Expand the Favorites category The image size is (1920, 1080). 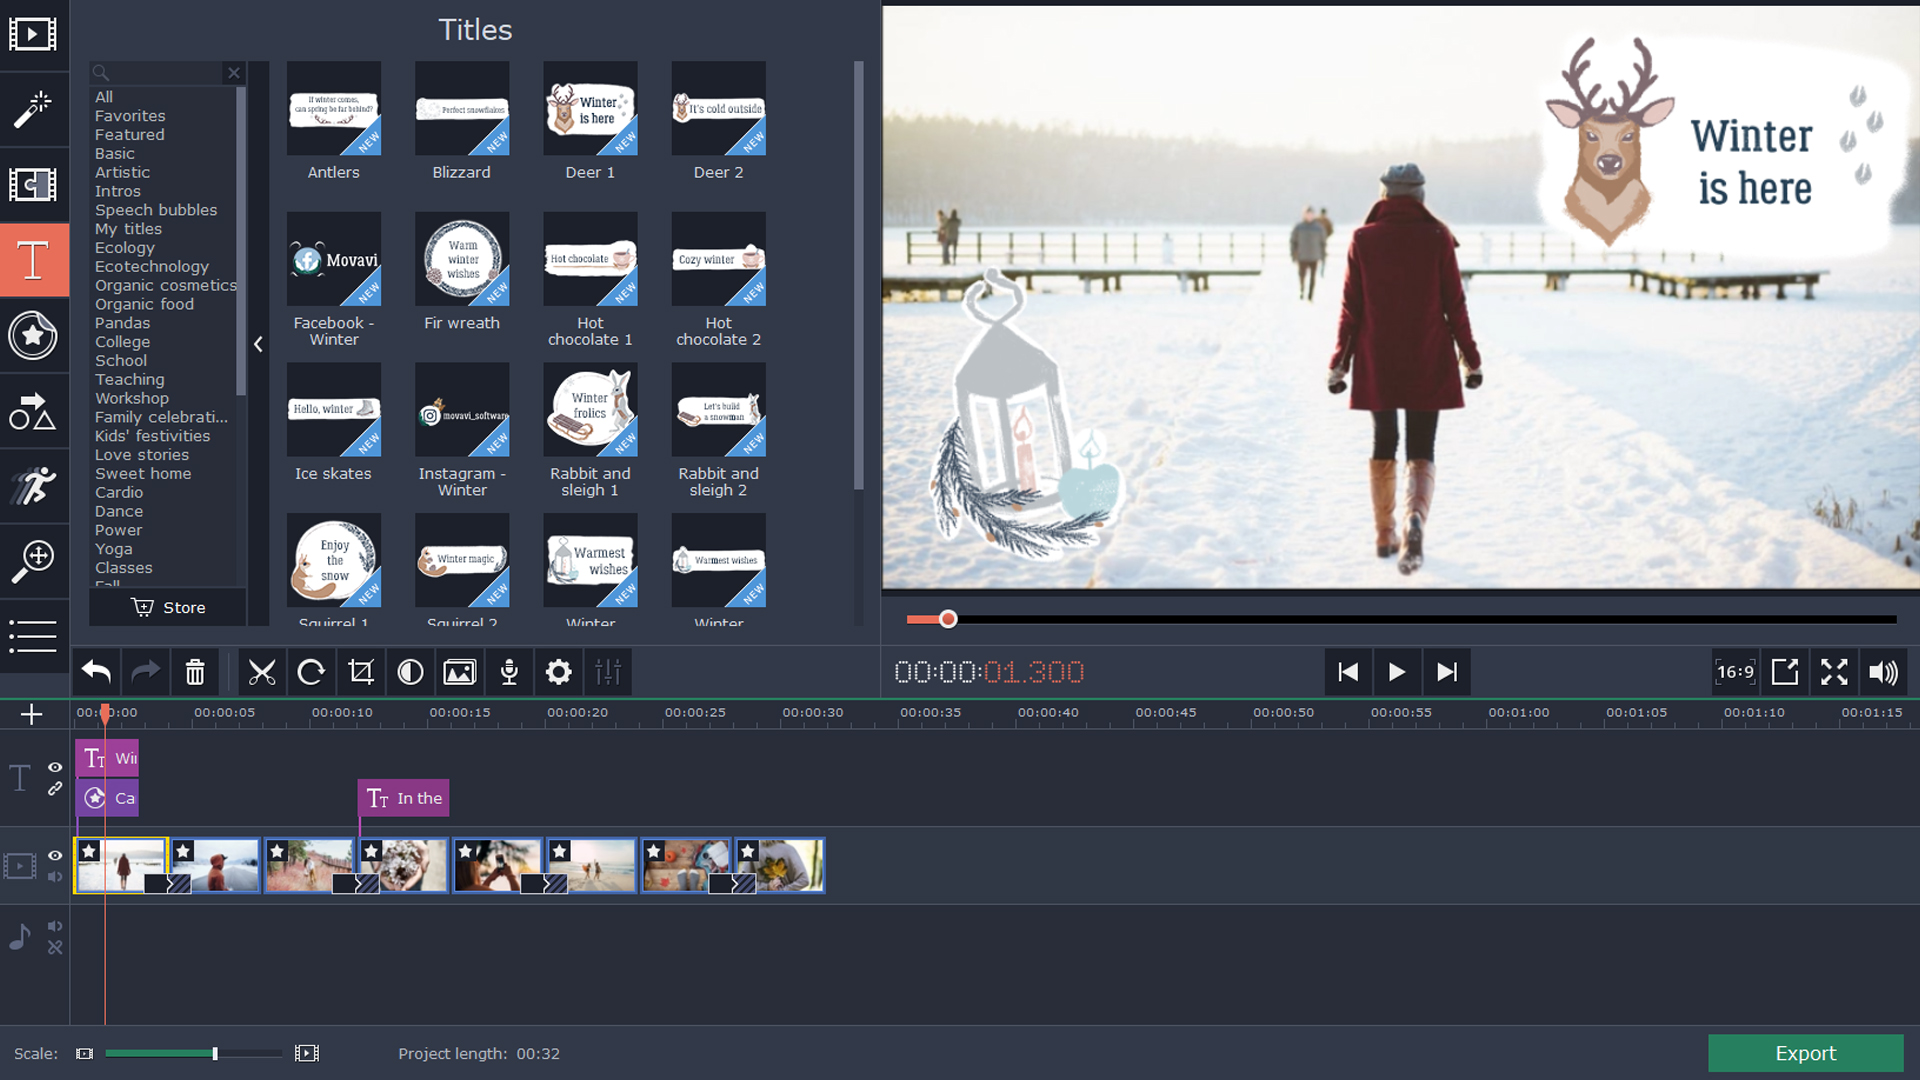129,115
